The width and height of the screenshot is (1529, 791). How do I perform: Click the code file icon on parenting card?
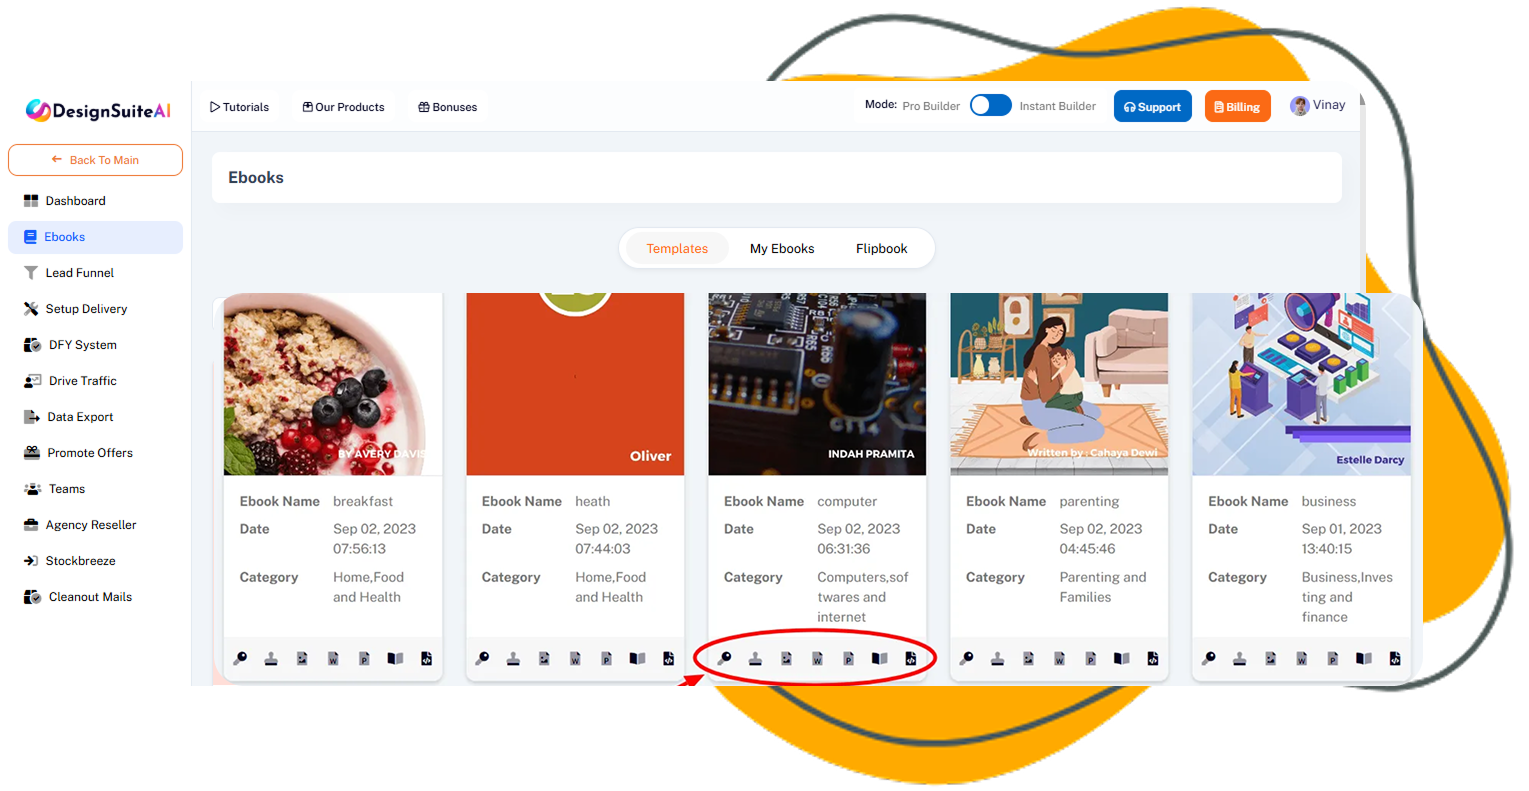pyautogui.click(x=1152, y=658)
